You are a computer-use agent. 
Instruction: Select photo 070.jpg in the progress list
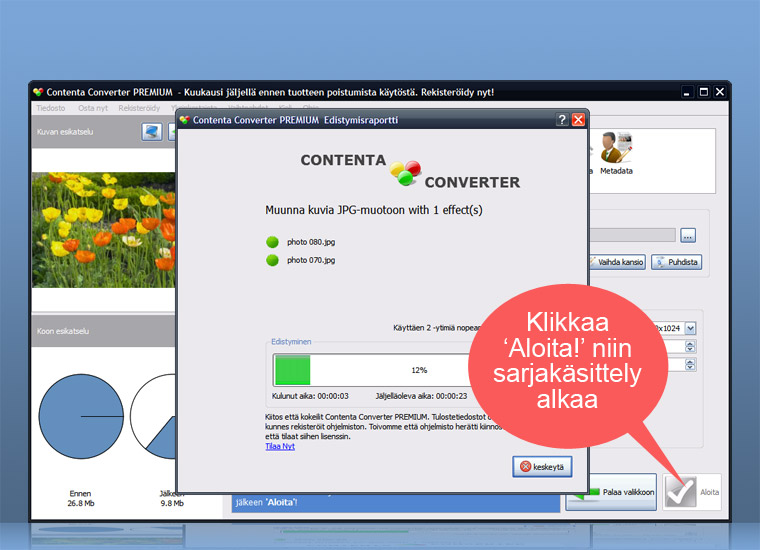311,260
